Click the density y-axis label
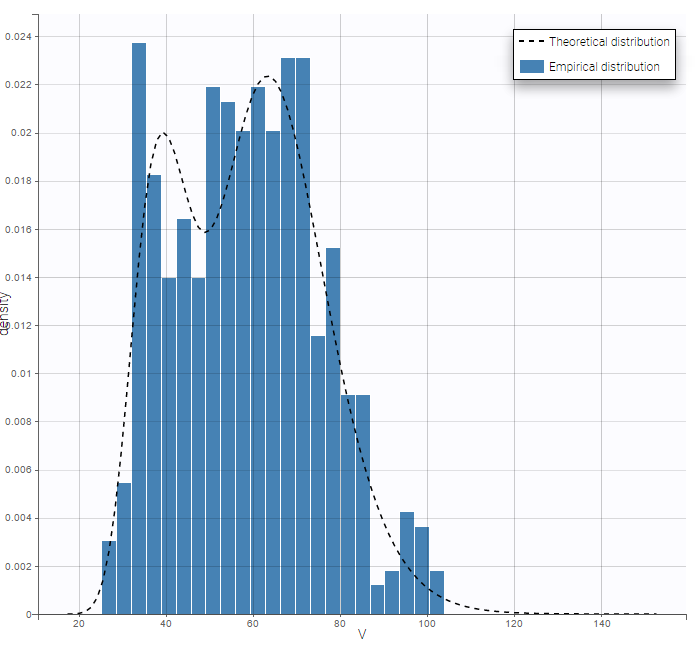 (x=7, y=313)
